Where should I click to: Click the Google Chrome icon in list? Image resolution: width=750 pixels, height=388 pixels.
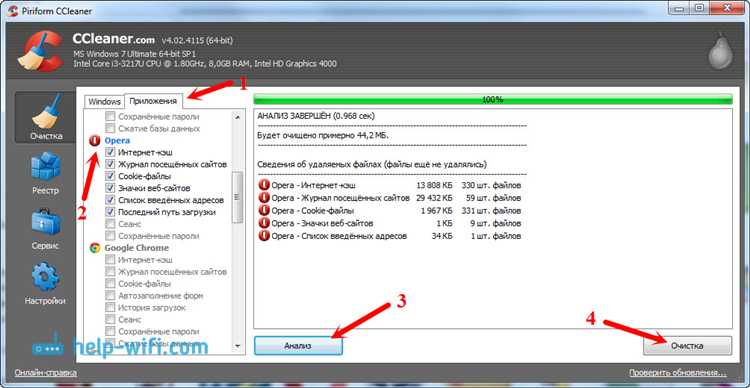pos(95,248)
